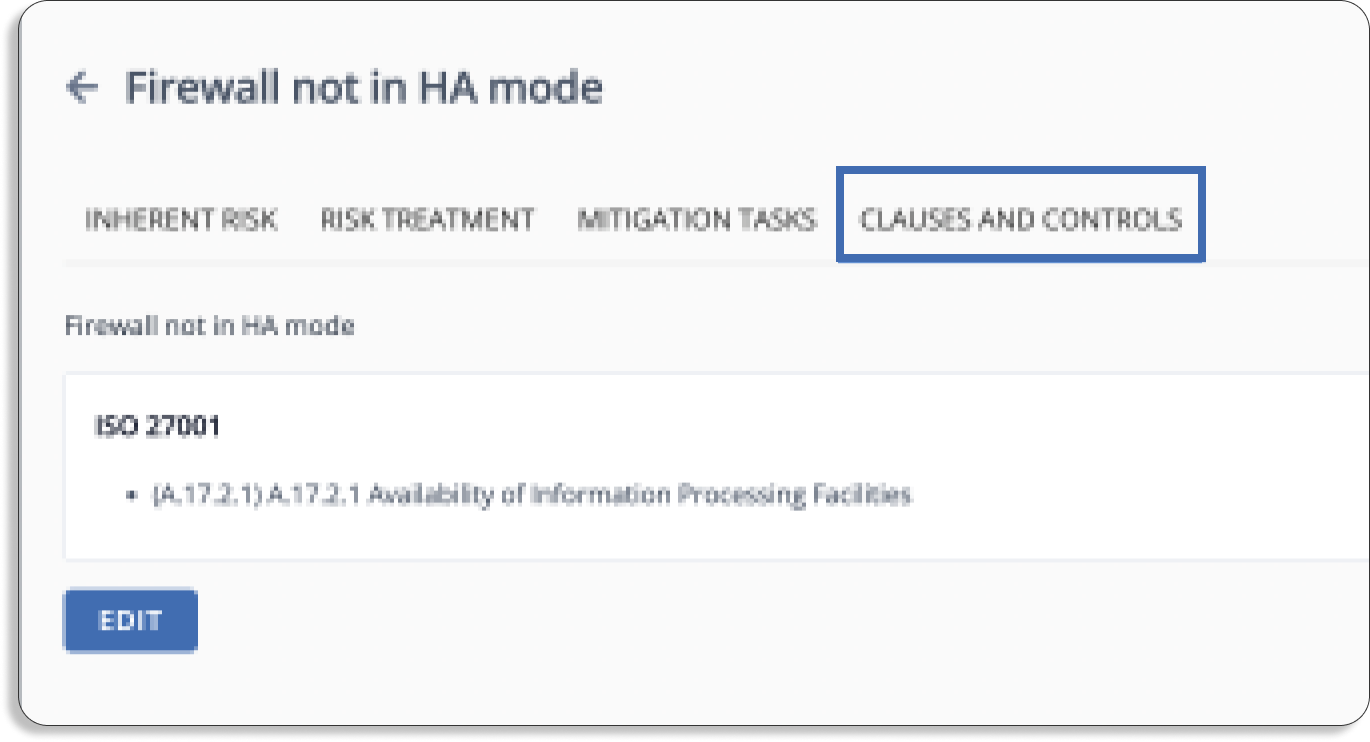The image size is (1370, 742).
Task: Select the risk name text below the tabs
Action: coord(209,326)
